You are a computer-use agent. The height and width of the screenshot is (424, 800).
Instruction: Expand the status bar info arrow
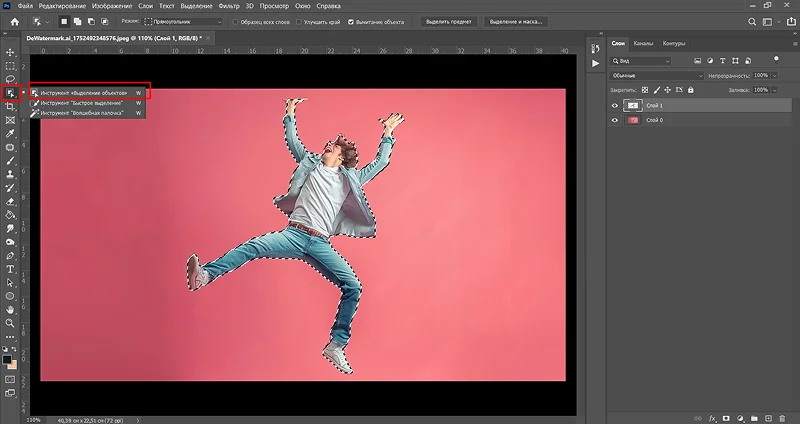point(138,420)
